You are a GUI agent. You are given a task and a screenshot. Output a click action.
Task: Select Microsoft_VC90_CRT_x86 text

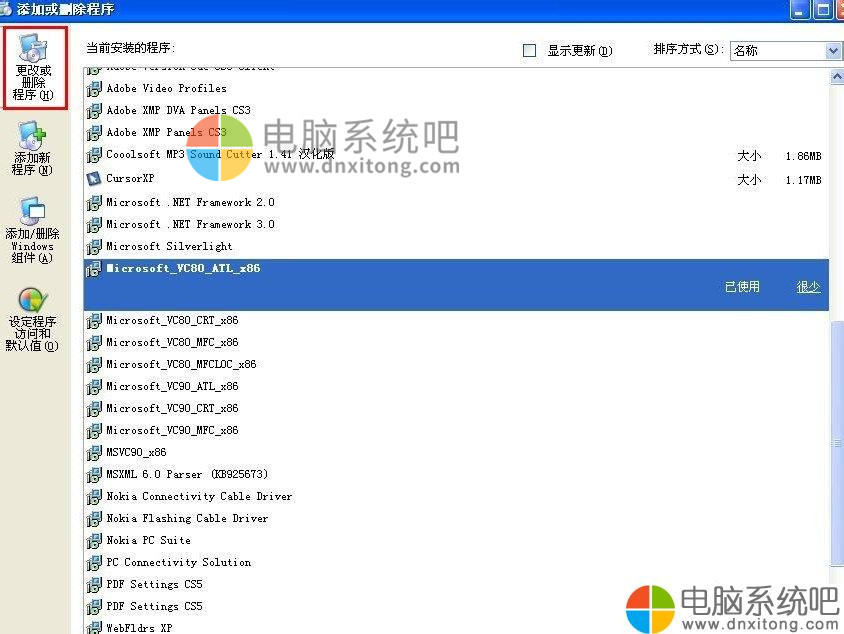(x=172, y=409)
